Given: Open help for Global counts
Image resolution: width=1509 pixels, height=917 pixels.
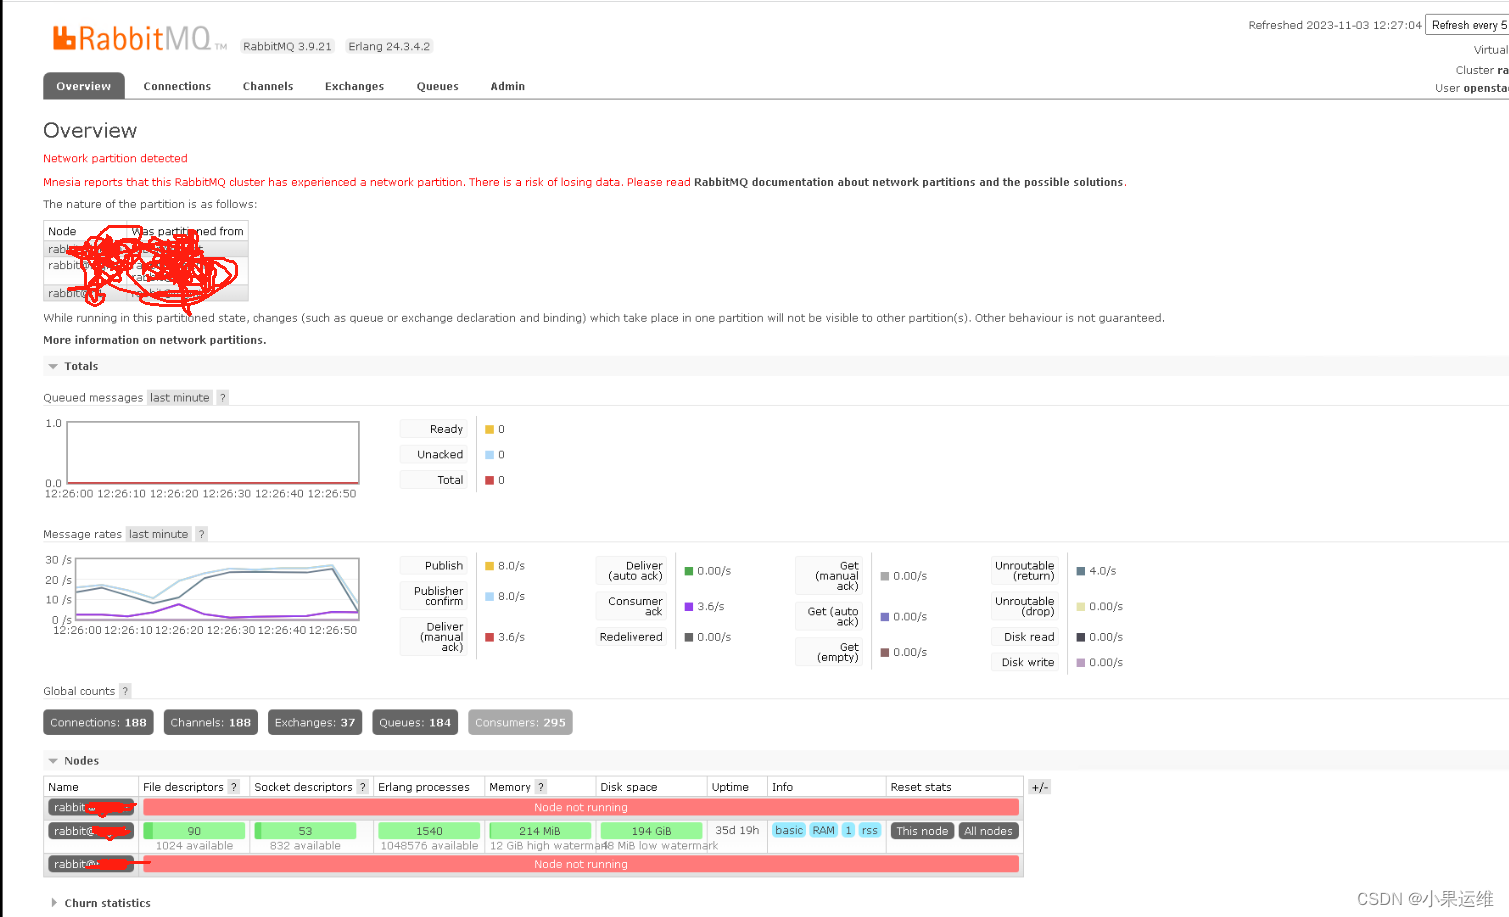Looking at the screenshot, I should coord(125,691).
